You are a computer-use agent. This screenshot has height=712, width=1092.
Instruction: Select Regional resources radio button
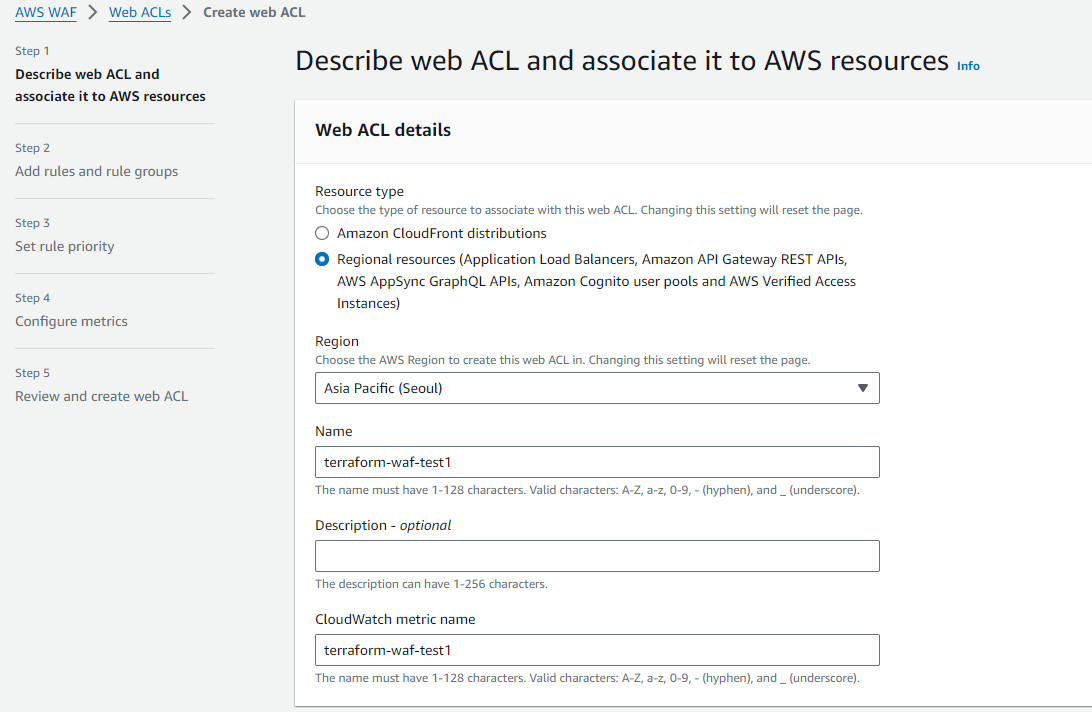point(322,259)
